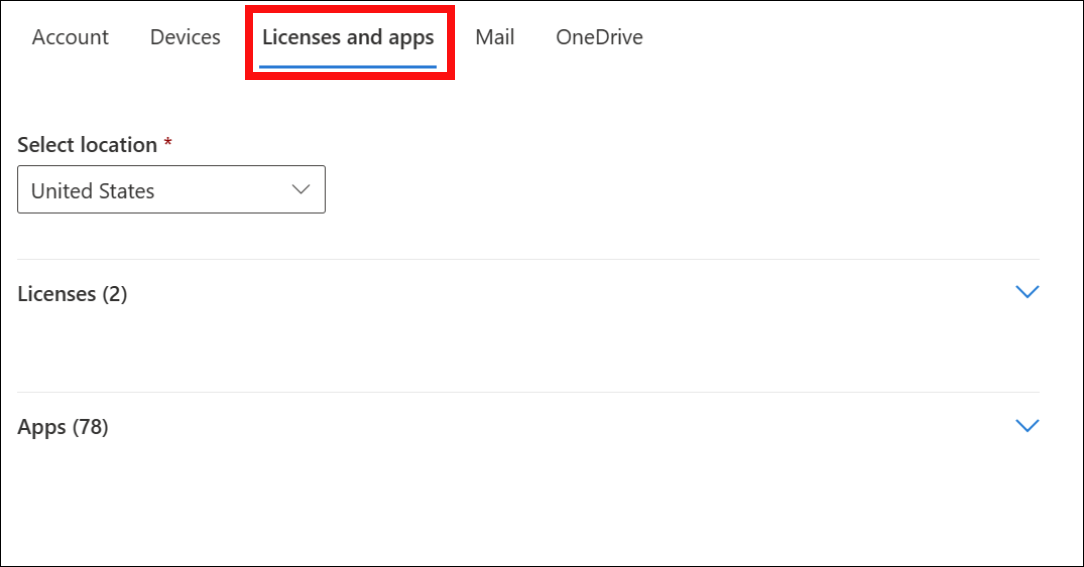Click the United States text in the location field
Viewport: 1084px width, 567px height.
click(x=93, y=191)
